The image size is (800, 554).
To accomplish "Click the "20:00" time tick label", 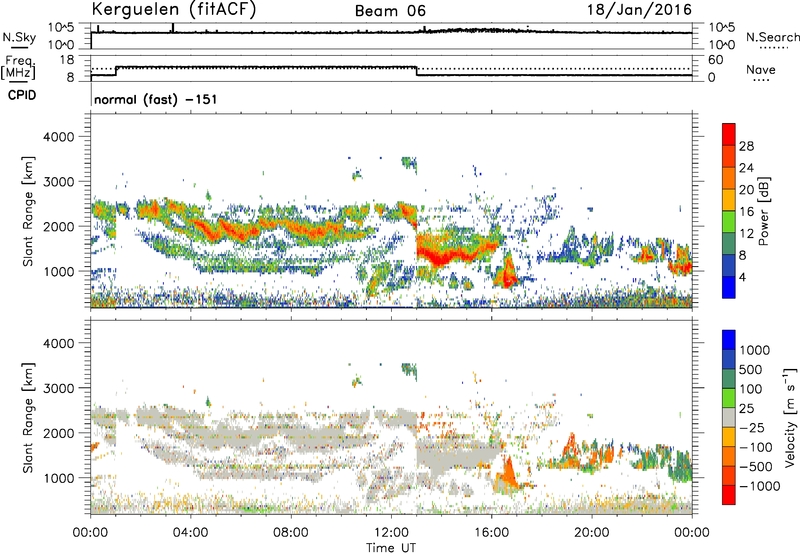I will pyautogui.click(x=592, y=533).
